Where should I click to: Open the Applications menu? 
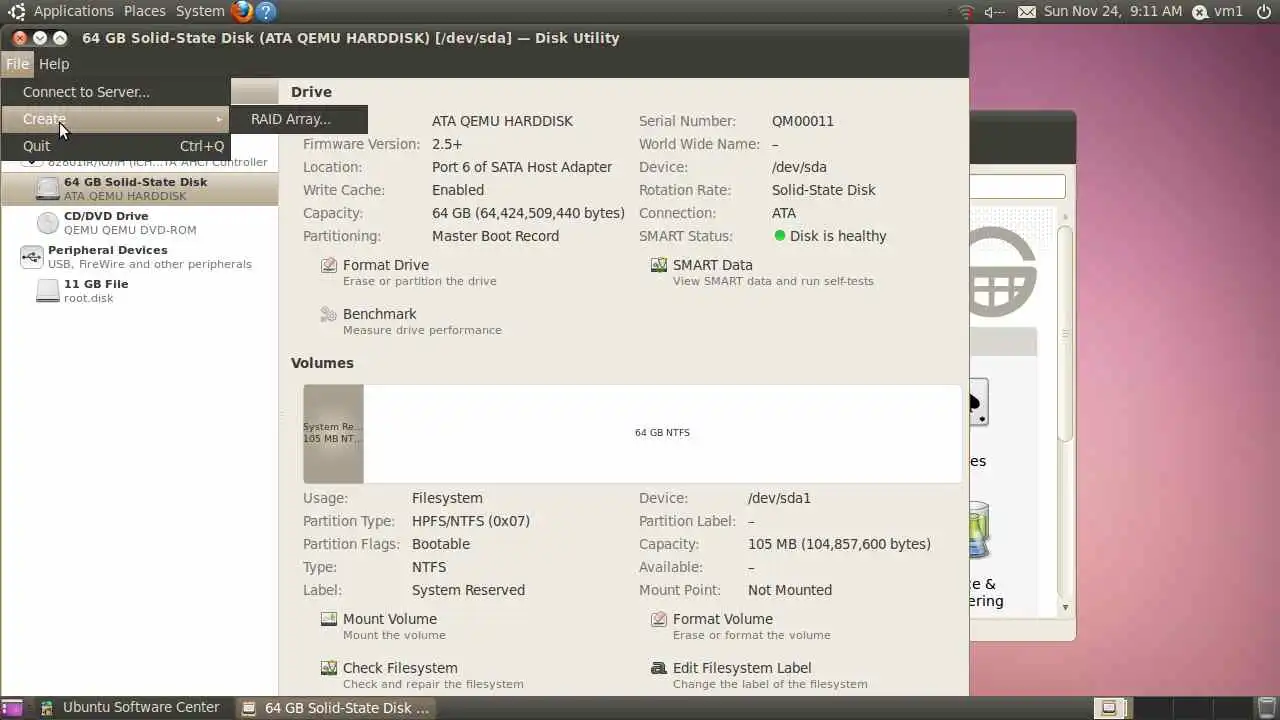pos(73,11)
